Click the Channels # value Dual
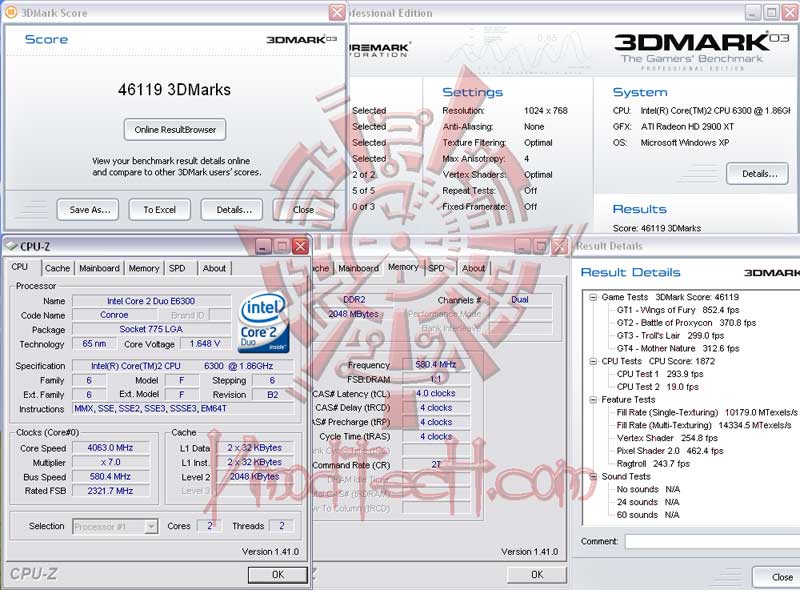The width and height of the screenshot is (800, 590). click(520, 300)
